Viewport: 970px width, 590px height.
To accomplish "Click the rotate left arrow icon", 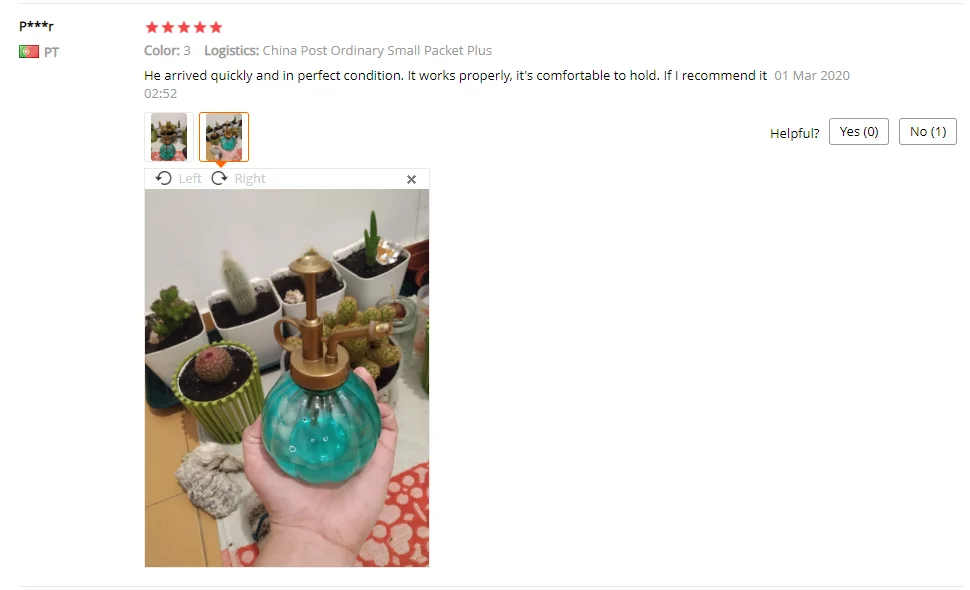I will [163, 178].
